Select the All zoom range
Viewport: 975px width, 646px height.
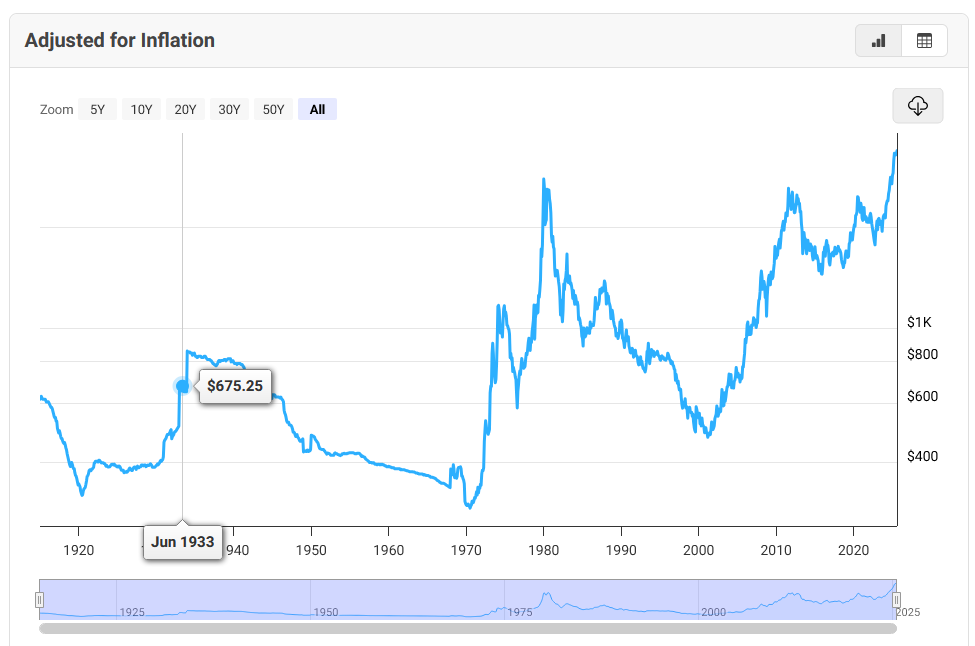(317, 110)
